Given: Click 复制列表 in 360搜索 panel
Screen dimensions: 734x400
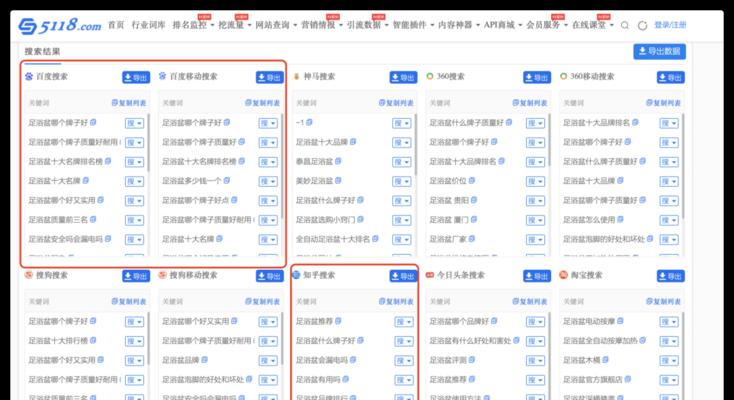Looking at the screenshot, I should pos(530,103).
